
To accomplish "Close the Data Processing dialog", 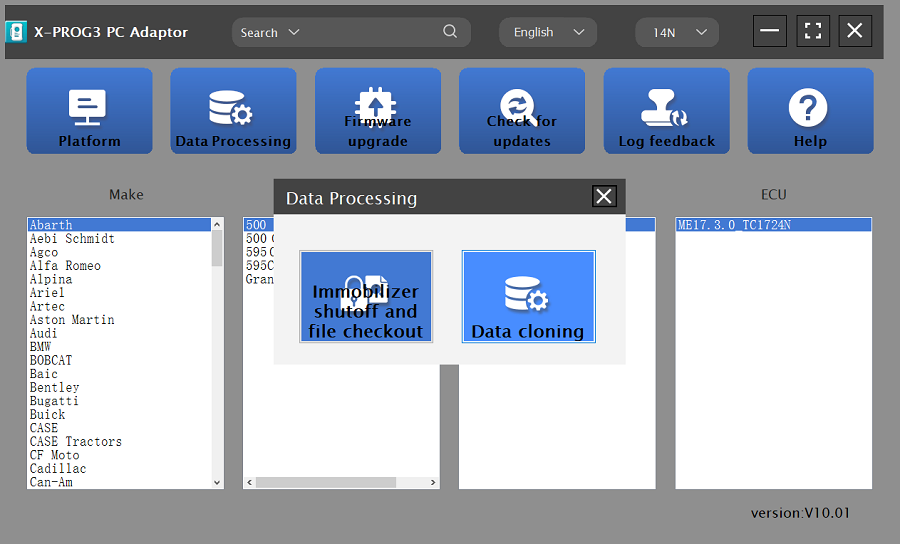I will (604, 196).
